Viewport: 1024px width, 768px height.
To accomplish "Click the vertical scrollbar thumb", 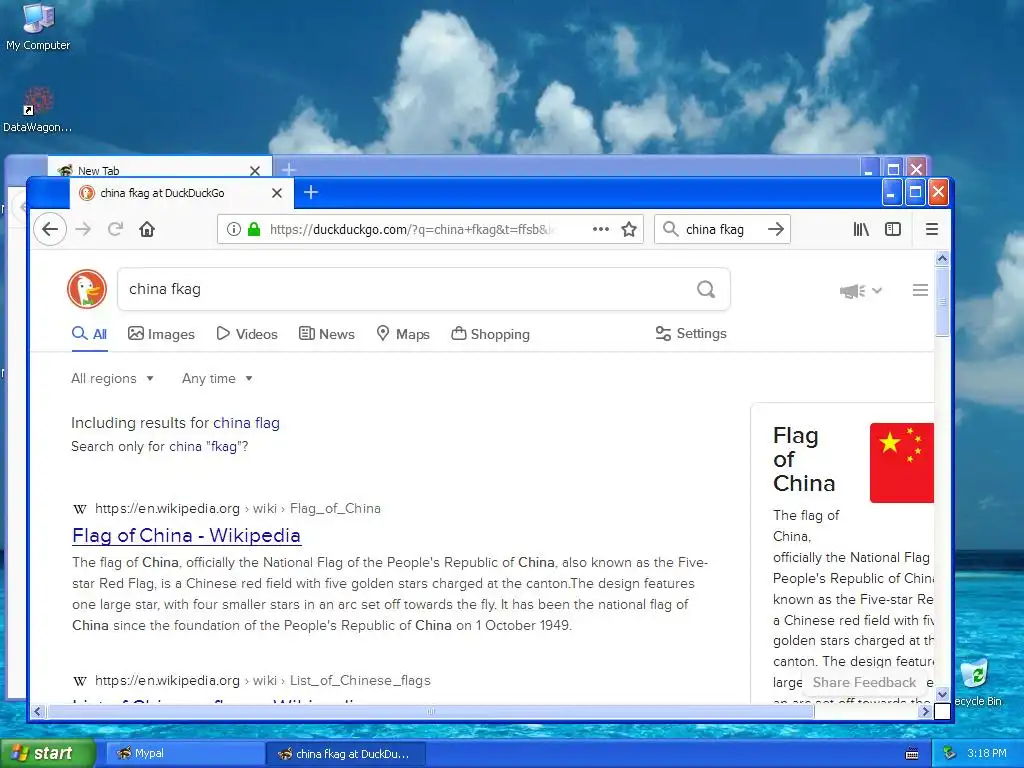I will (x=942, y=302).
